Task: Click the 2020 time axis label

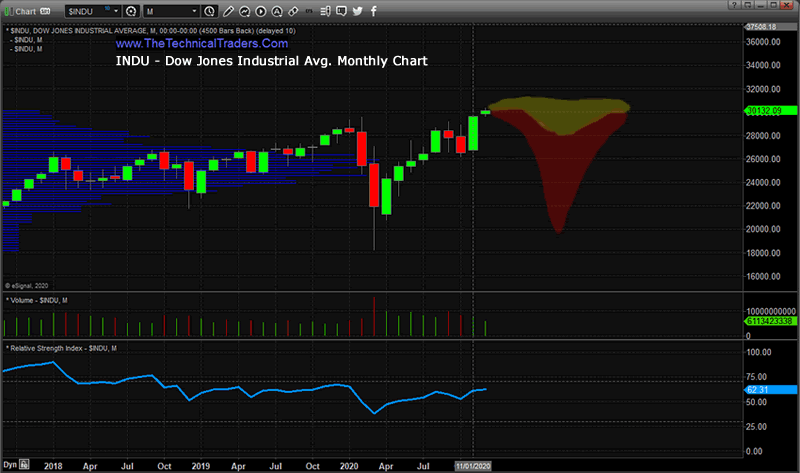Action: (x=349, y=466)
